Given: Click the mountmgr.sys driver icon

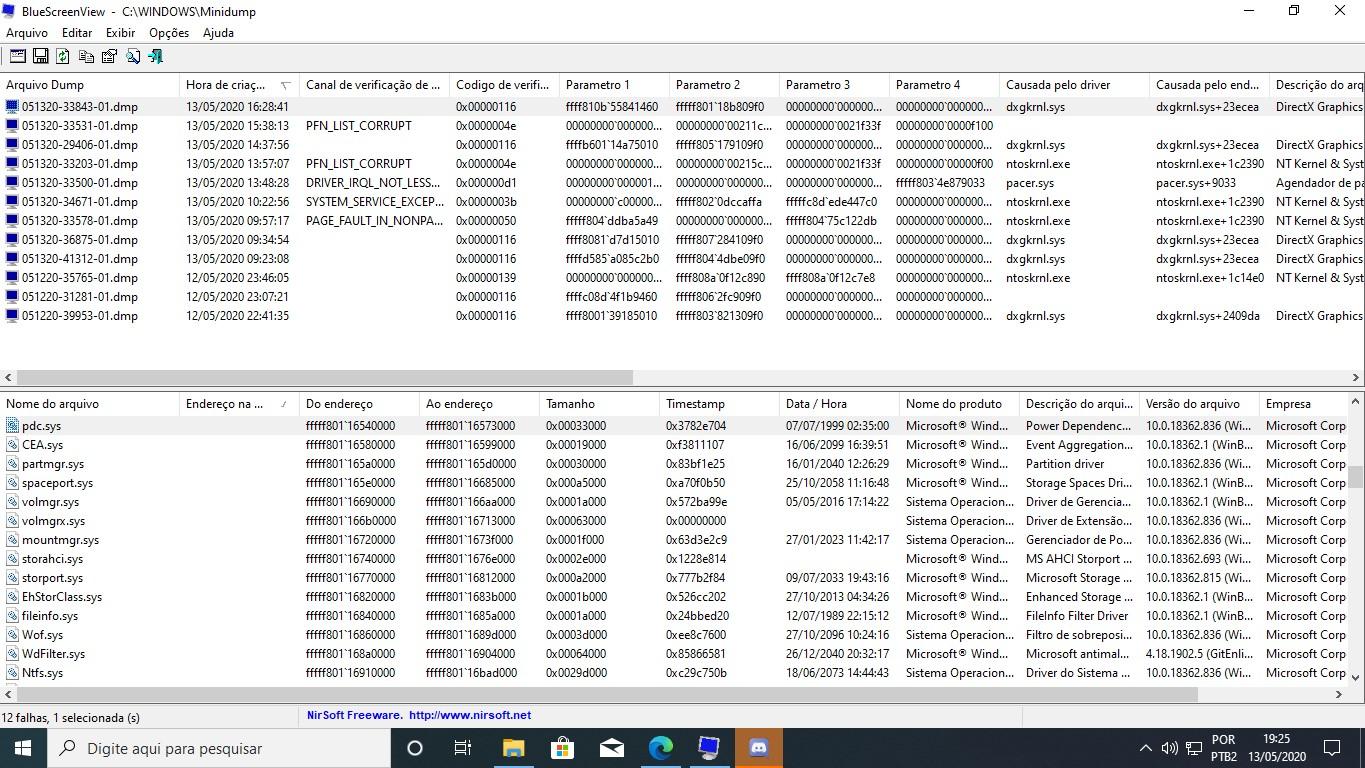Looking at the screenshot, I should click(x=12, y=540).
